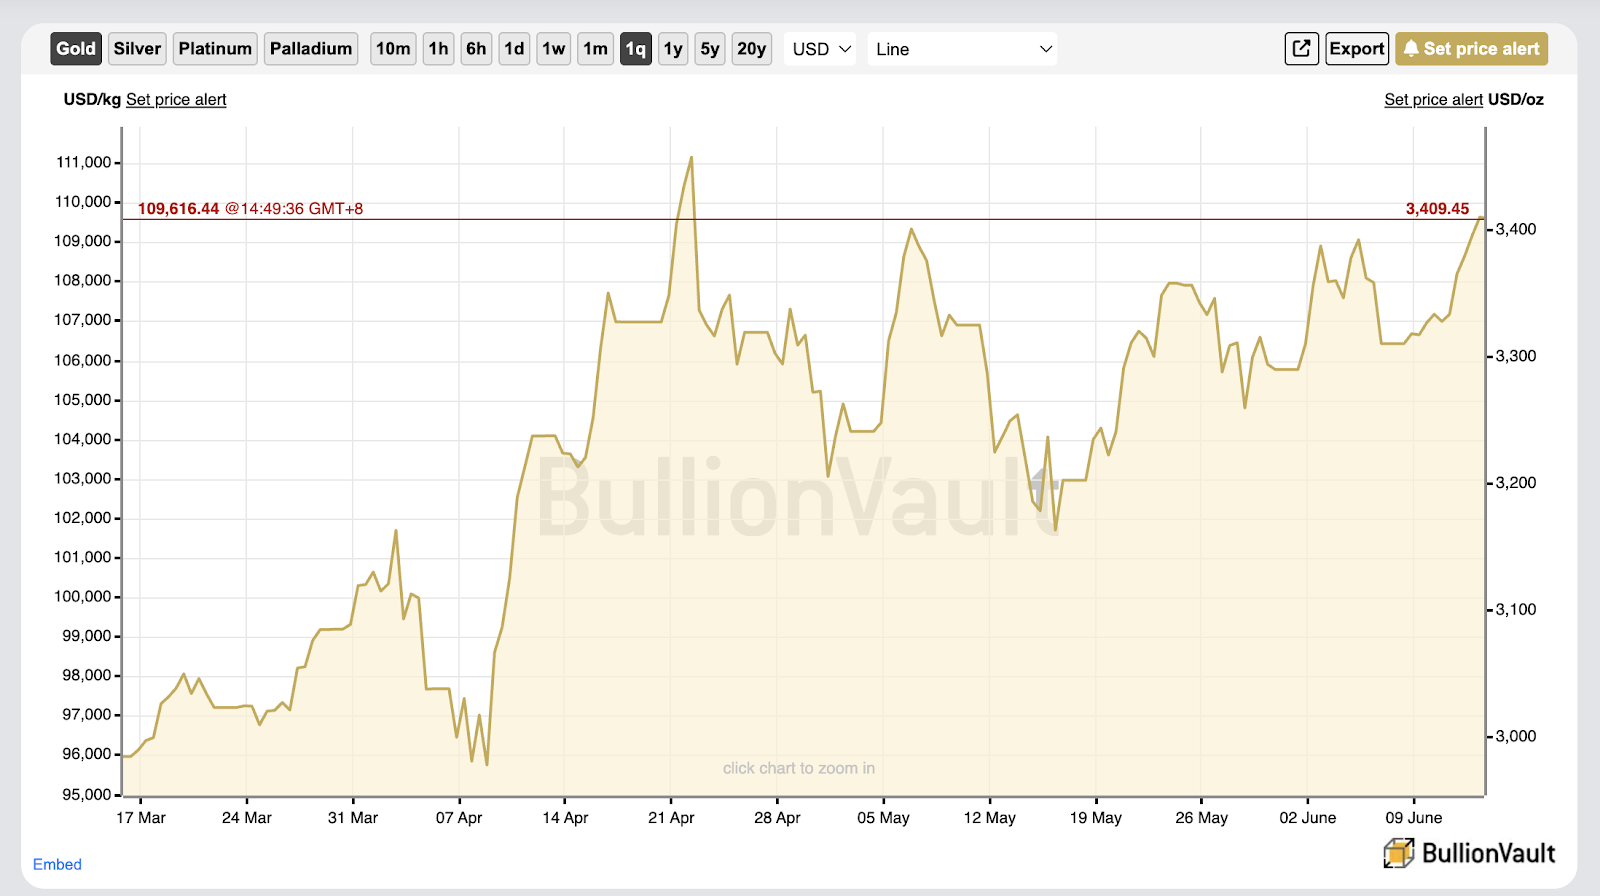Set chart range to 6h
The image size is (1600, 896).
pos(476,48)
